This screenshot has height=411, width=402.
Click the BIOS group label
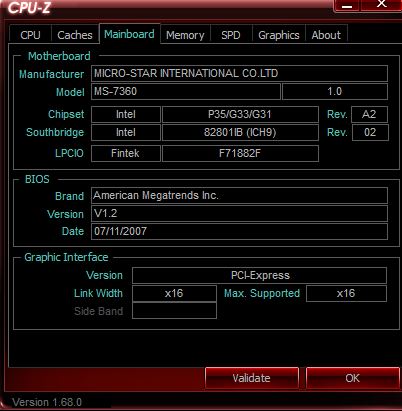[37, 179]
